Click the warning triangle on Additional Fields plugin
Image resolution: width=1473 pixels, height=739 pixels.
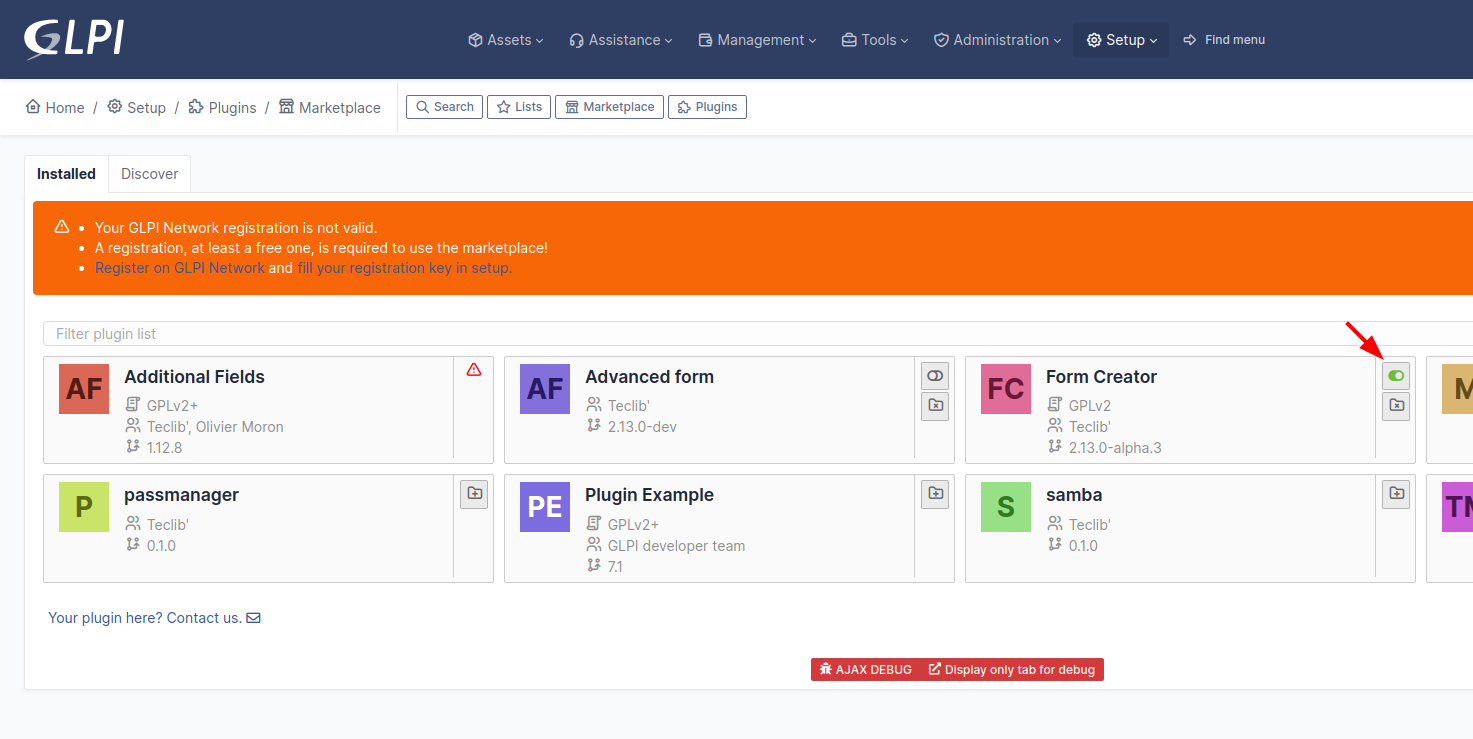coord(473,369)
